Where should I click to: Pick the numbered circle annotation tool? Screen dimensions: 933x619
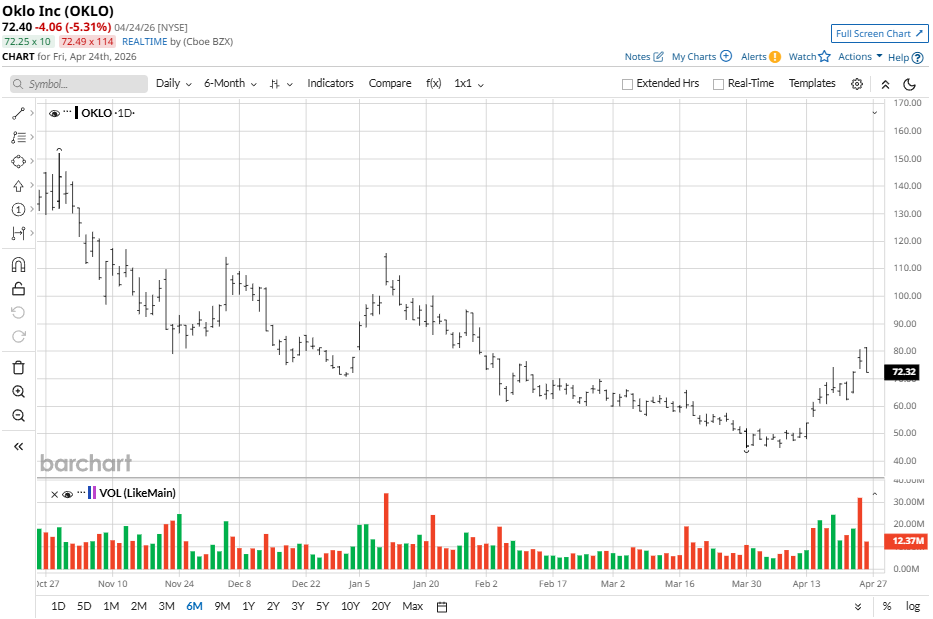coord(18,210)
